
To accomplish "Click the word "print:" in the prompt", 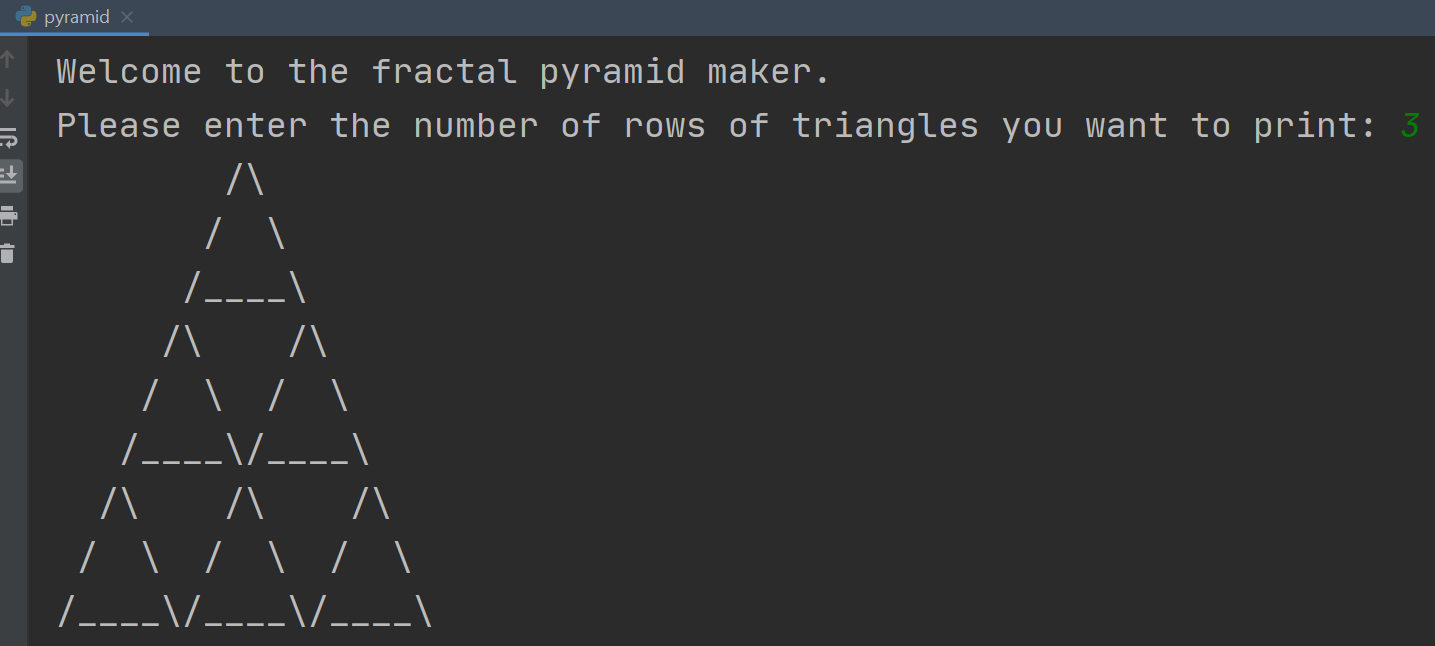I will 1316,126.
